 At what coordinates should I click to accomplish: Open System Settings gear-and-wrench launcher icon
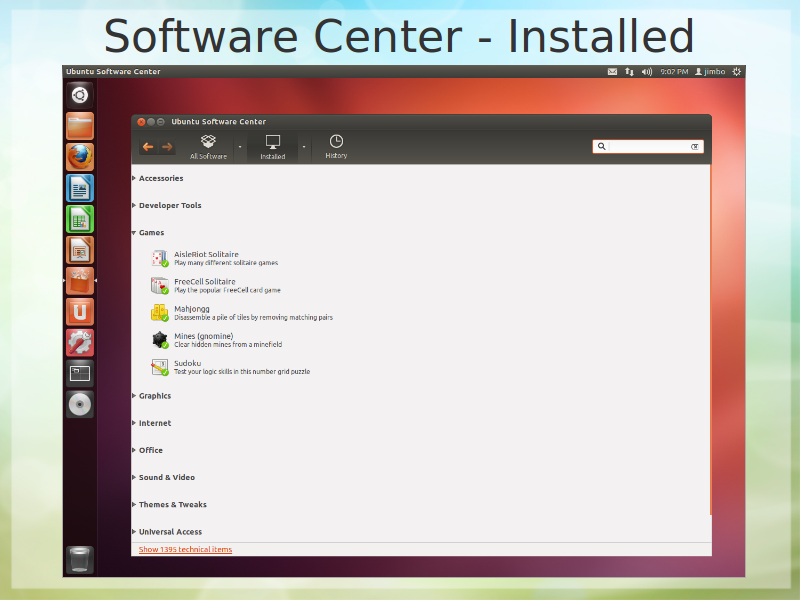click(80, 343)
